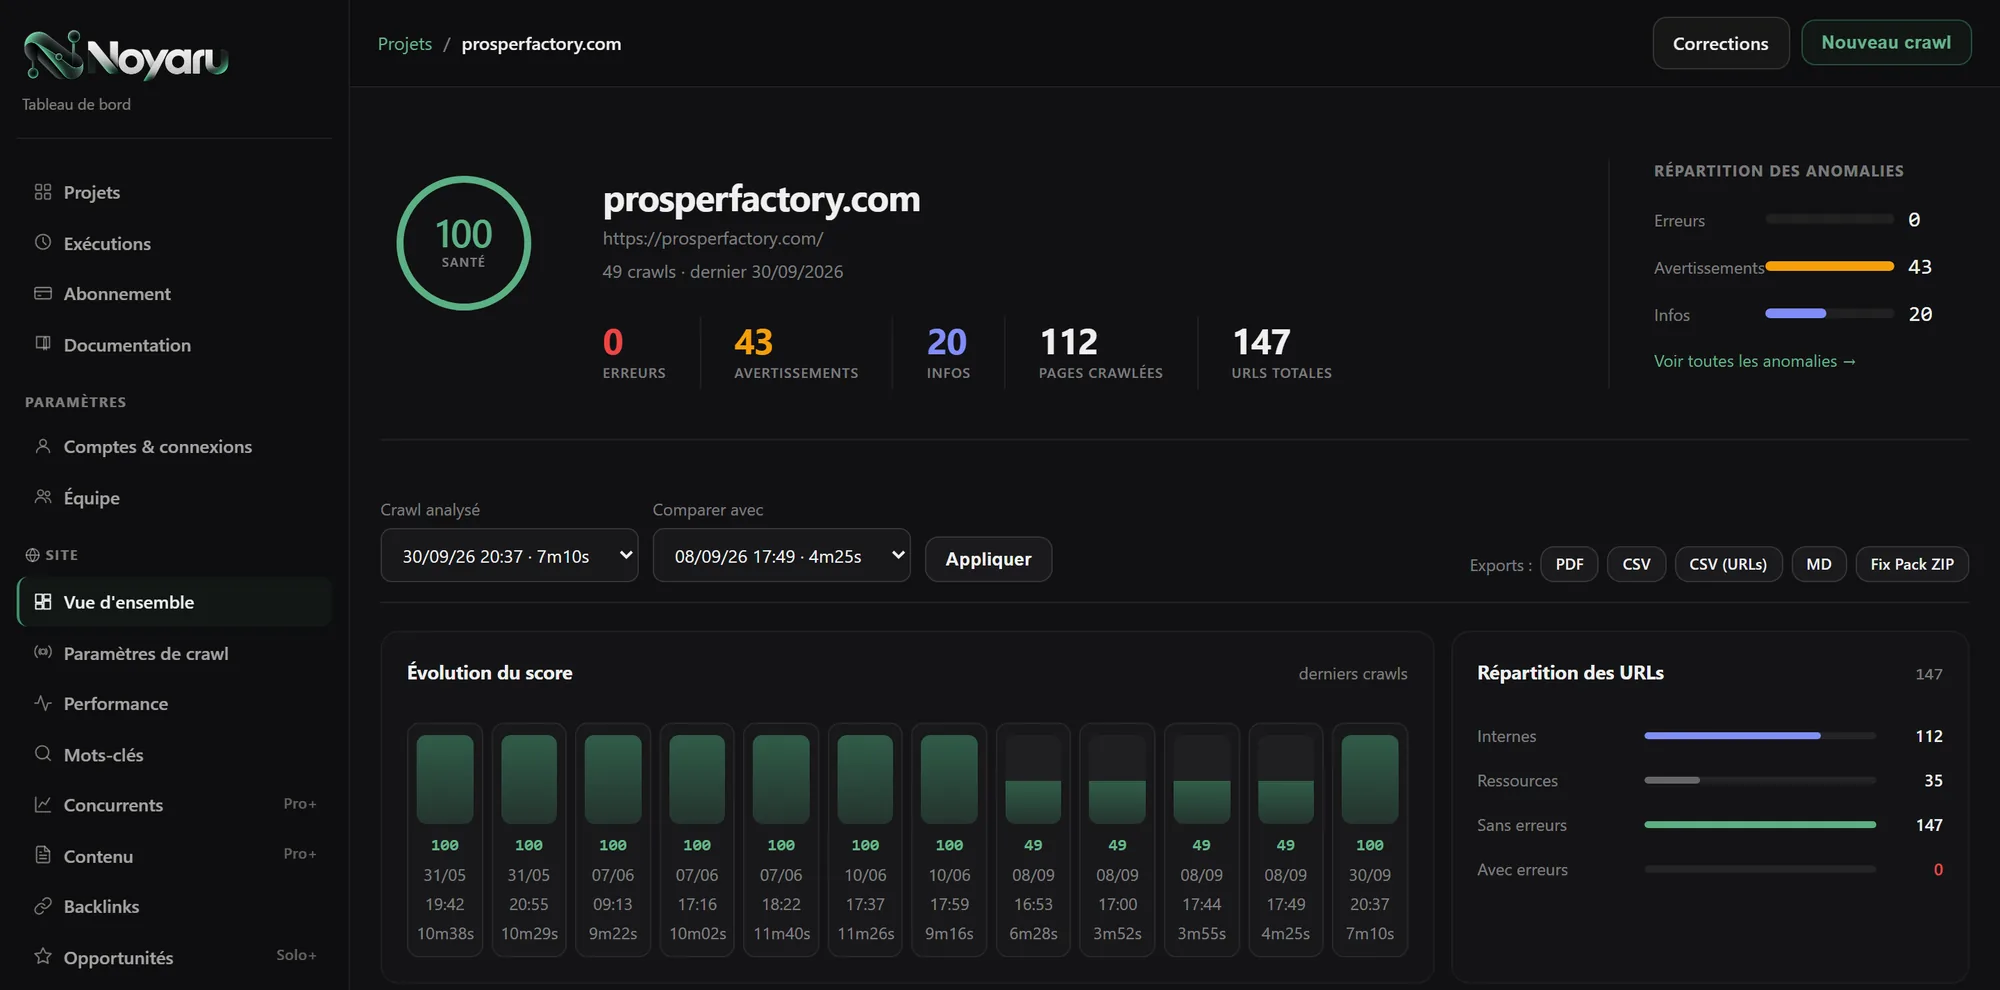
Task: Start a Nouveau crawl
Action: (x=1886, y=43)
